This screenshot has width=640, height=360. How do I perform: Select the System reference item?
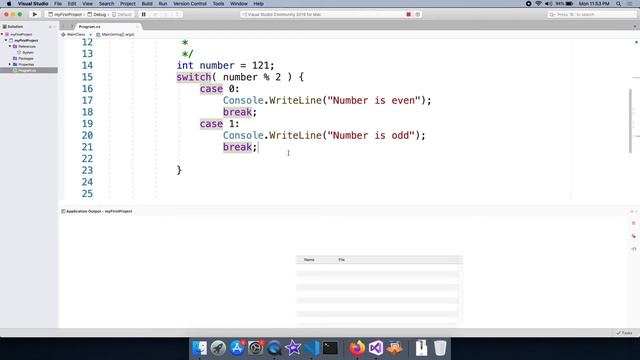pyautogui.click(x=25, y=53)
